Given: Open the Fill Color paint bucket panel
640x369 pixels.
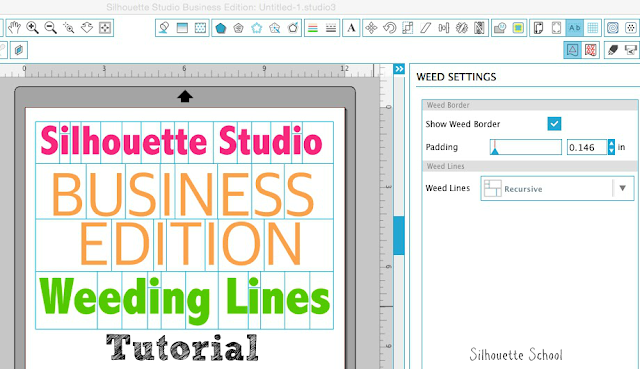Looking at the screenshot, I should point(164,28).
